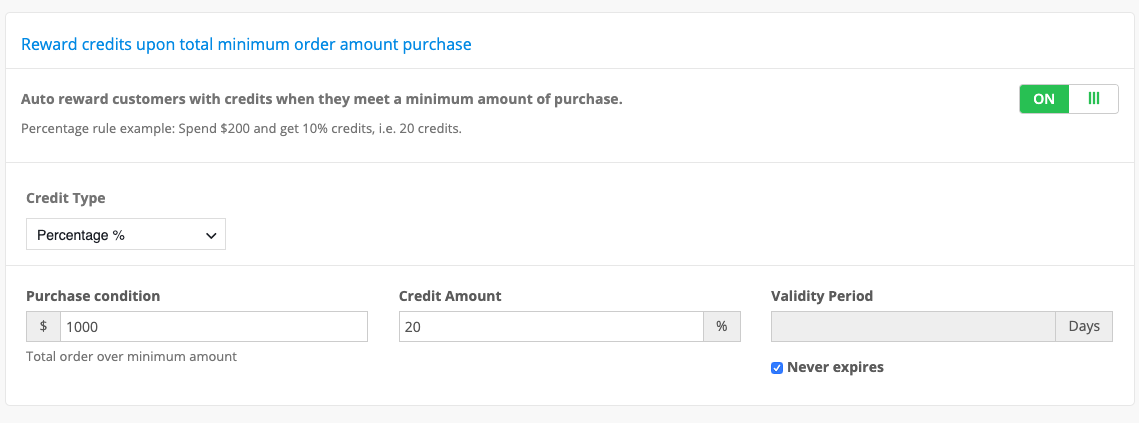
Task: Click the disabled Validity Period field
Action: tap(913, 327)
